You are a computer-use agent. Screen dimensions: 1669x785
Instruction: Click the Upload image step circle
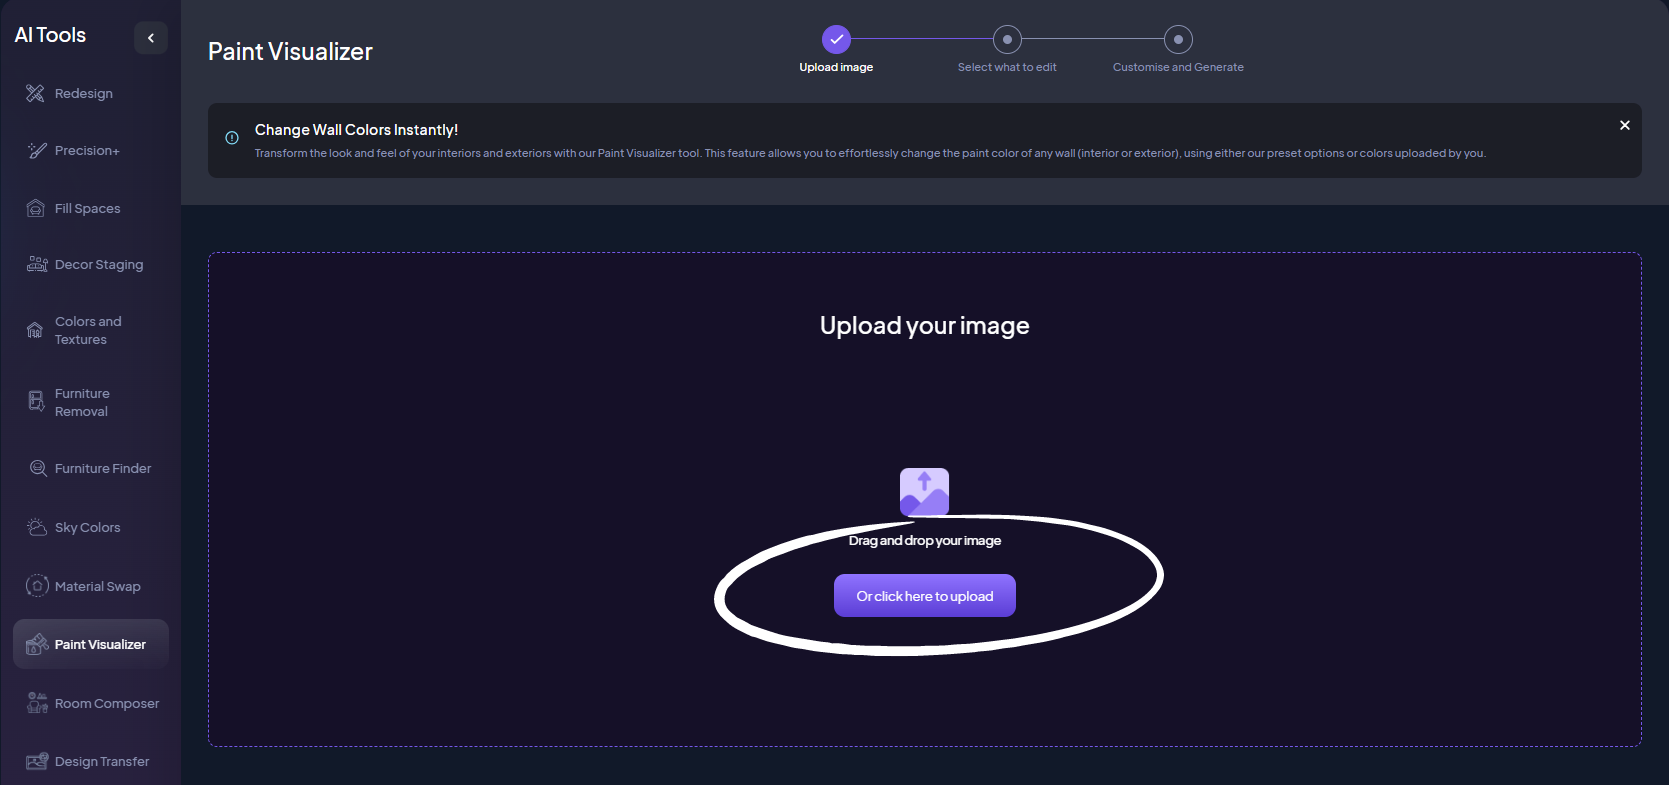(836, 39)
